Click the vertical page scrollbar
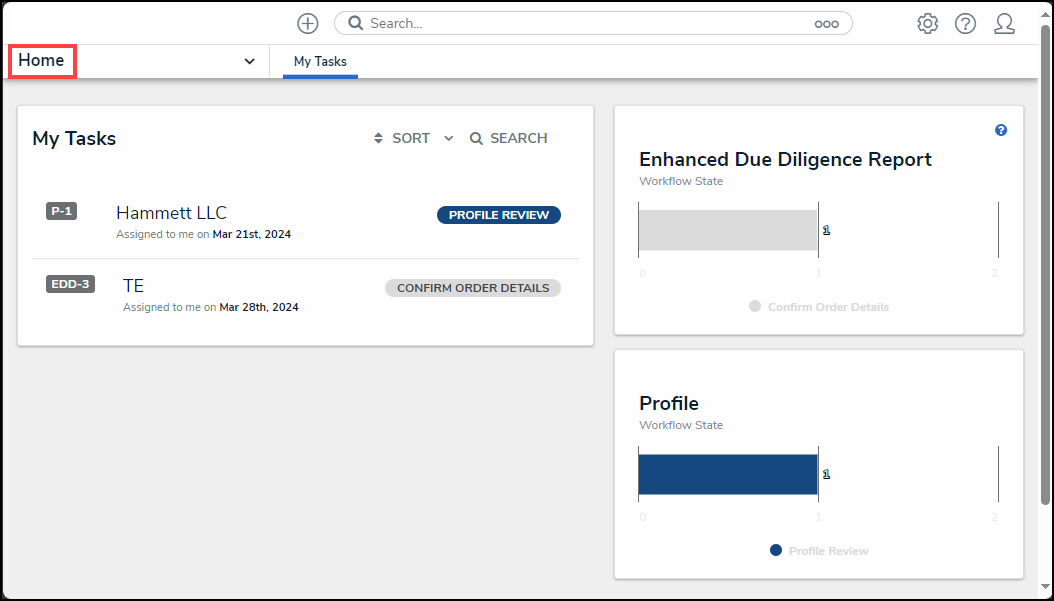 tap(1045, 266)
